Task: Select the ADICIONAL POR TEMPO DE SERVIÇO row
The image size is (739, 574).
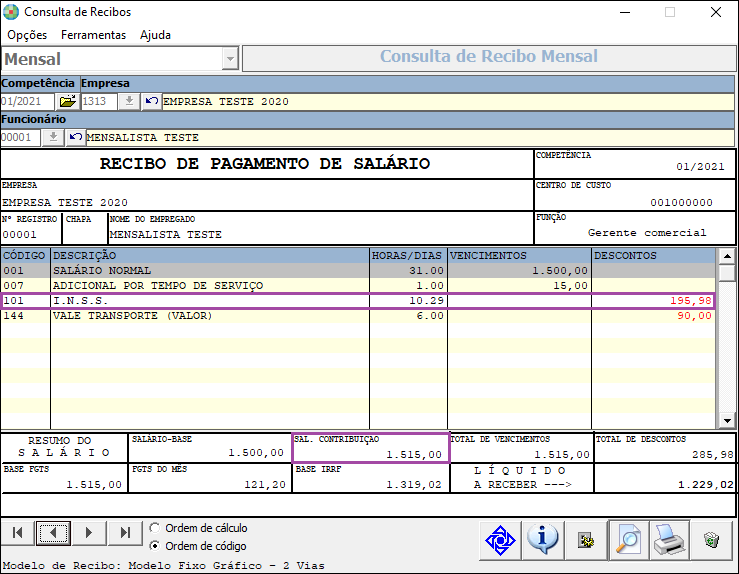Action: (x=358, y=286)
